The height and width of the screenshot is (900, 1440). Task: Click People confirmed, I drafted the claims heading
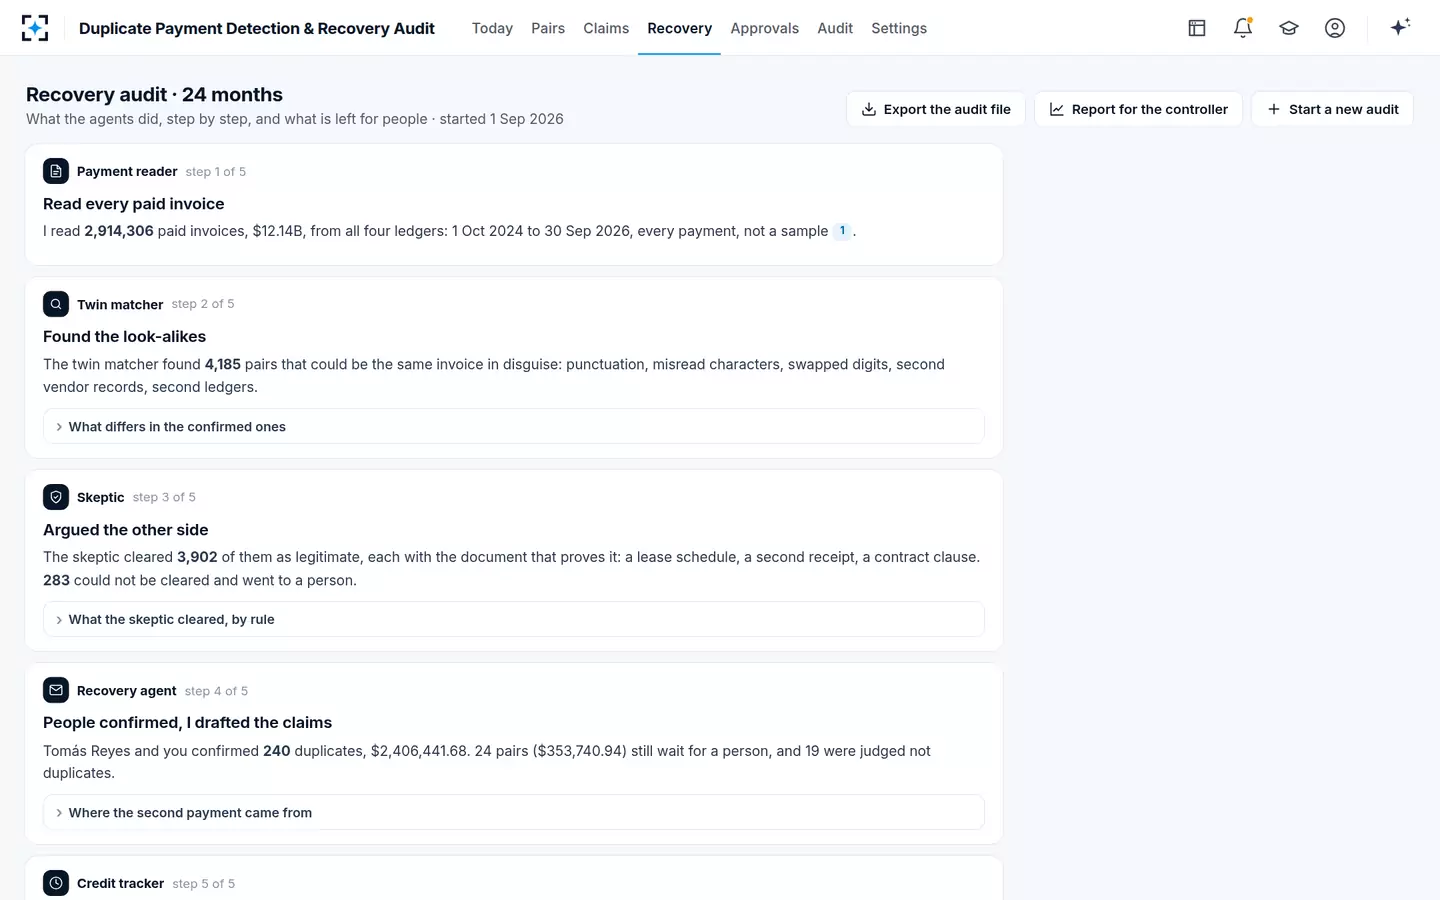click(188, 723)
